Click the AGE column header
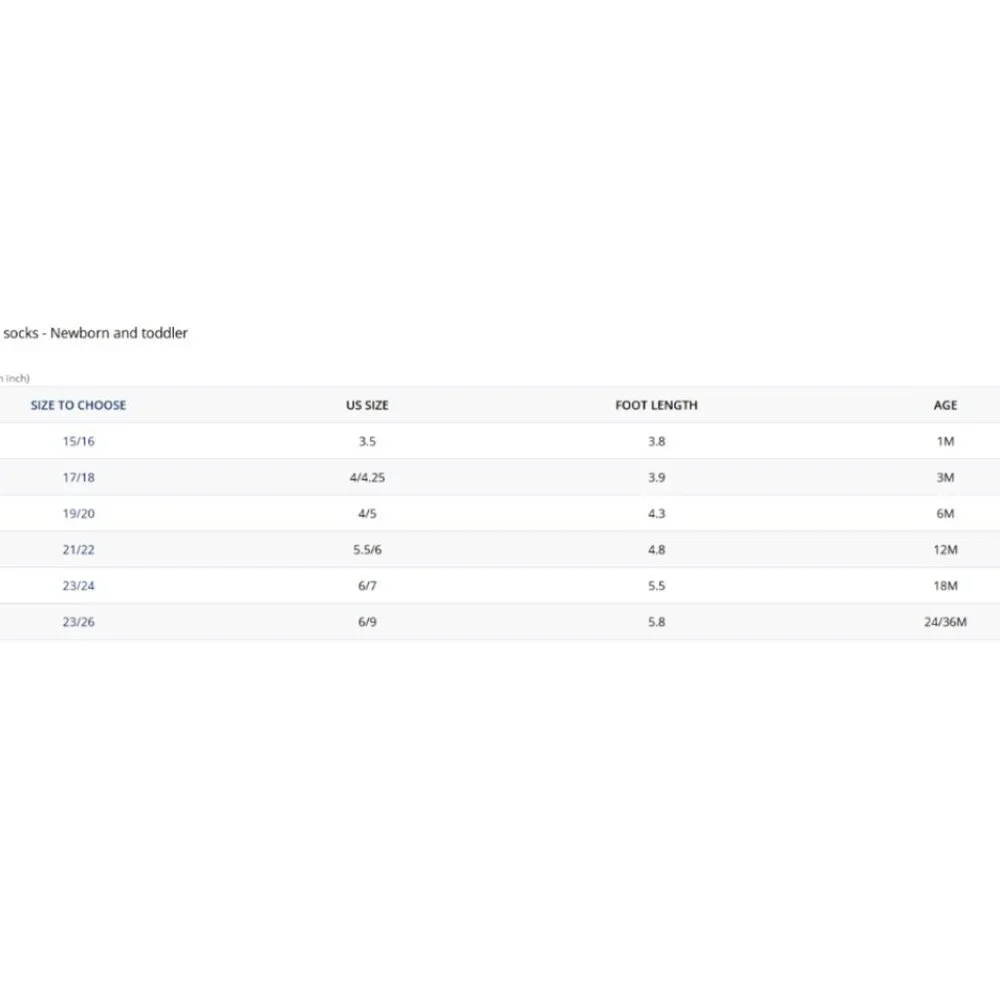 pos(945,405)
